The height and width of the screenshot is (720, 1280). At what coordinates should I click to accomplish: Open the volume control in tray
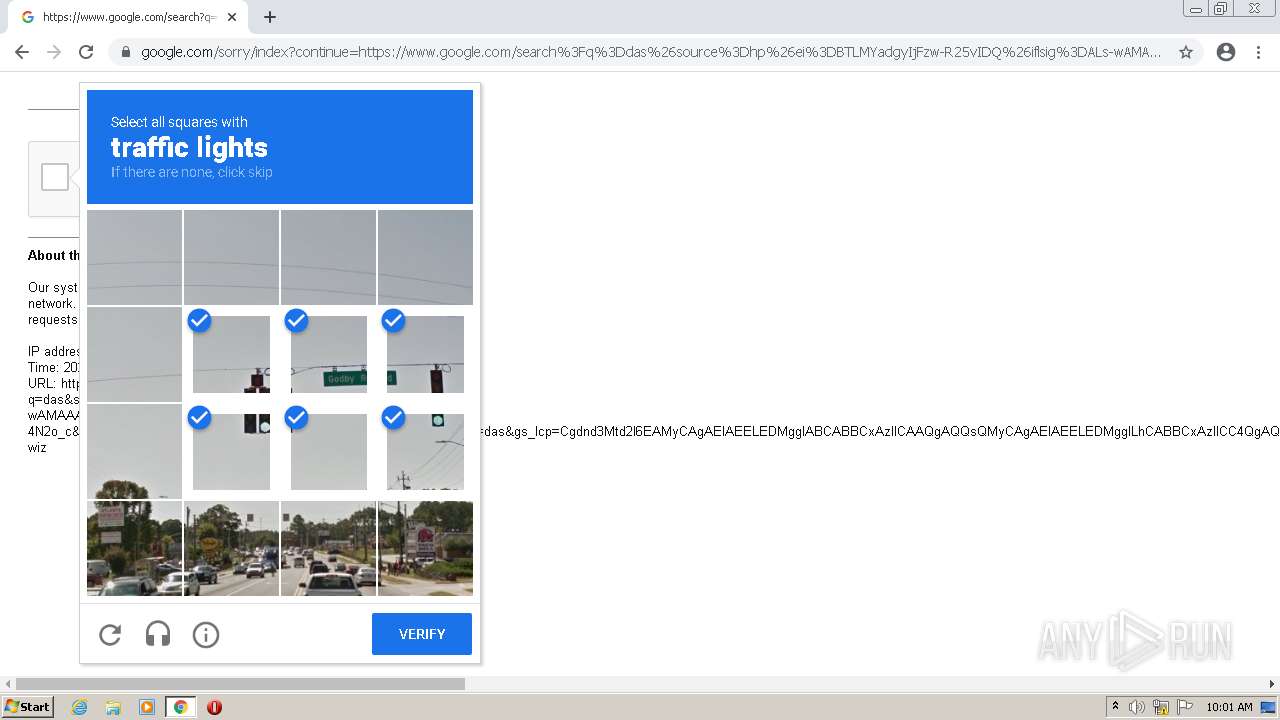tap(1137, 707)
